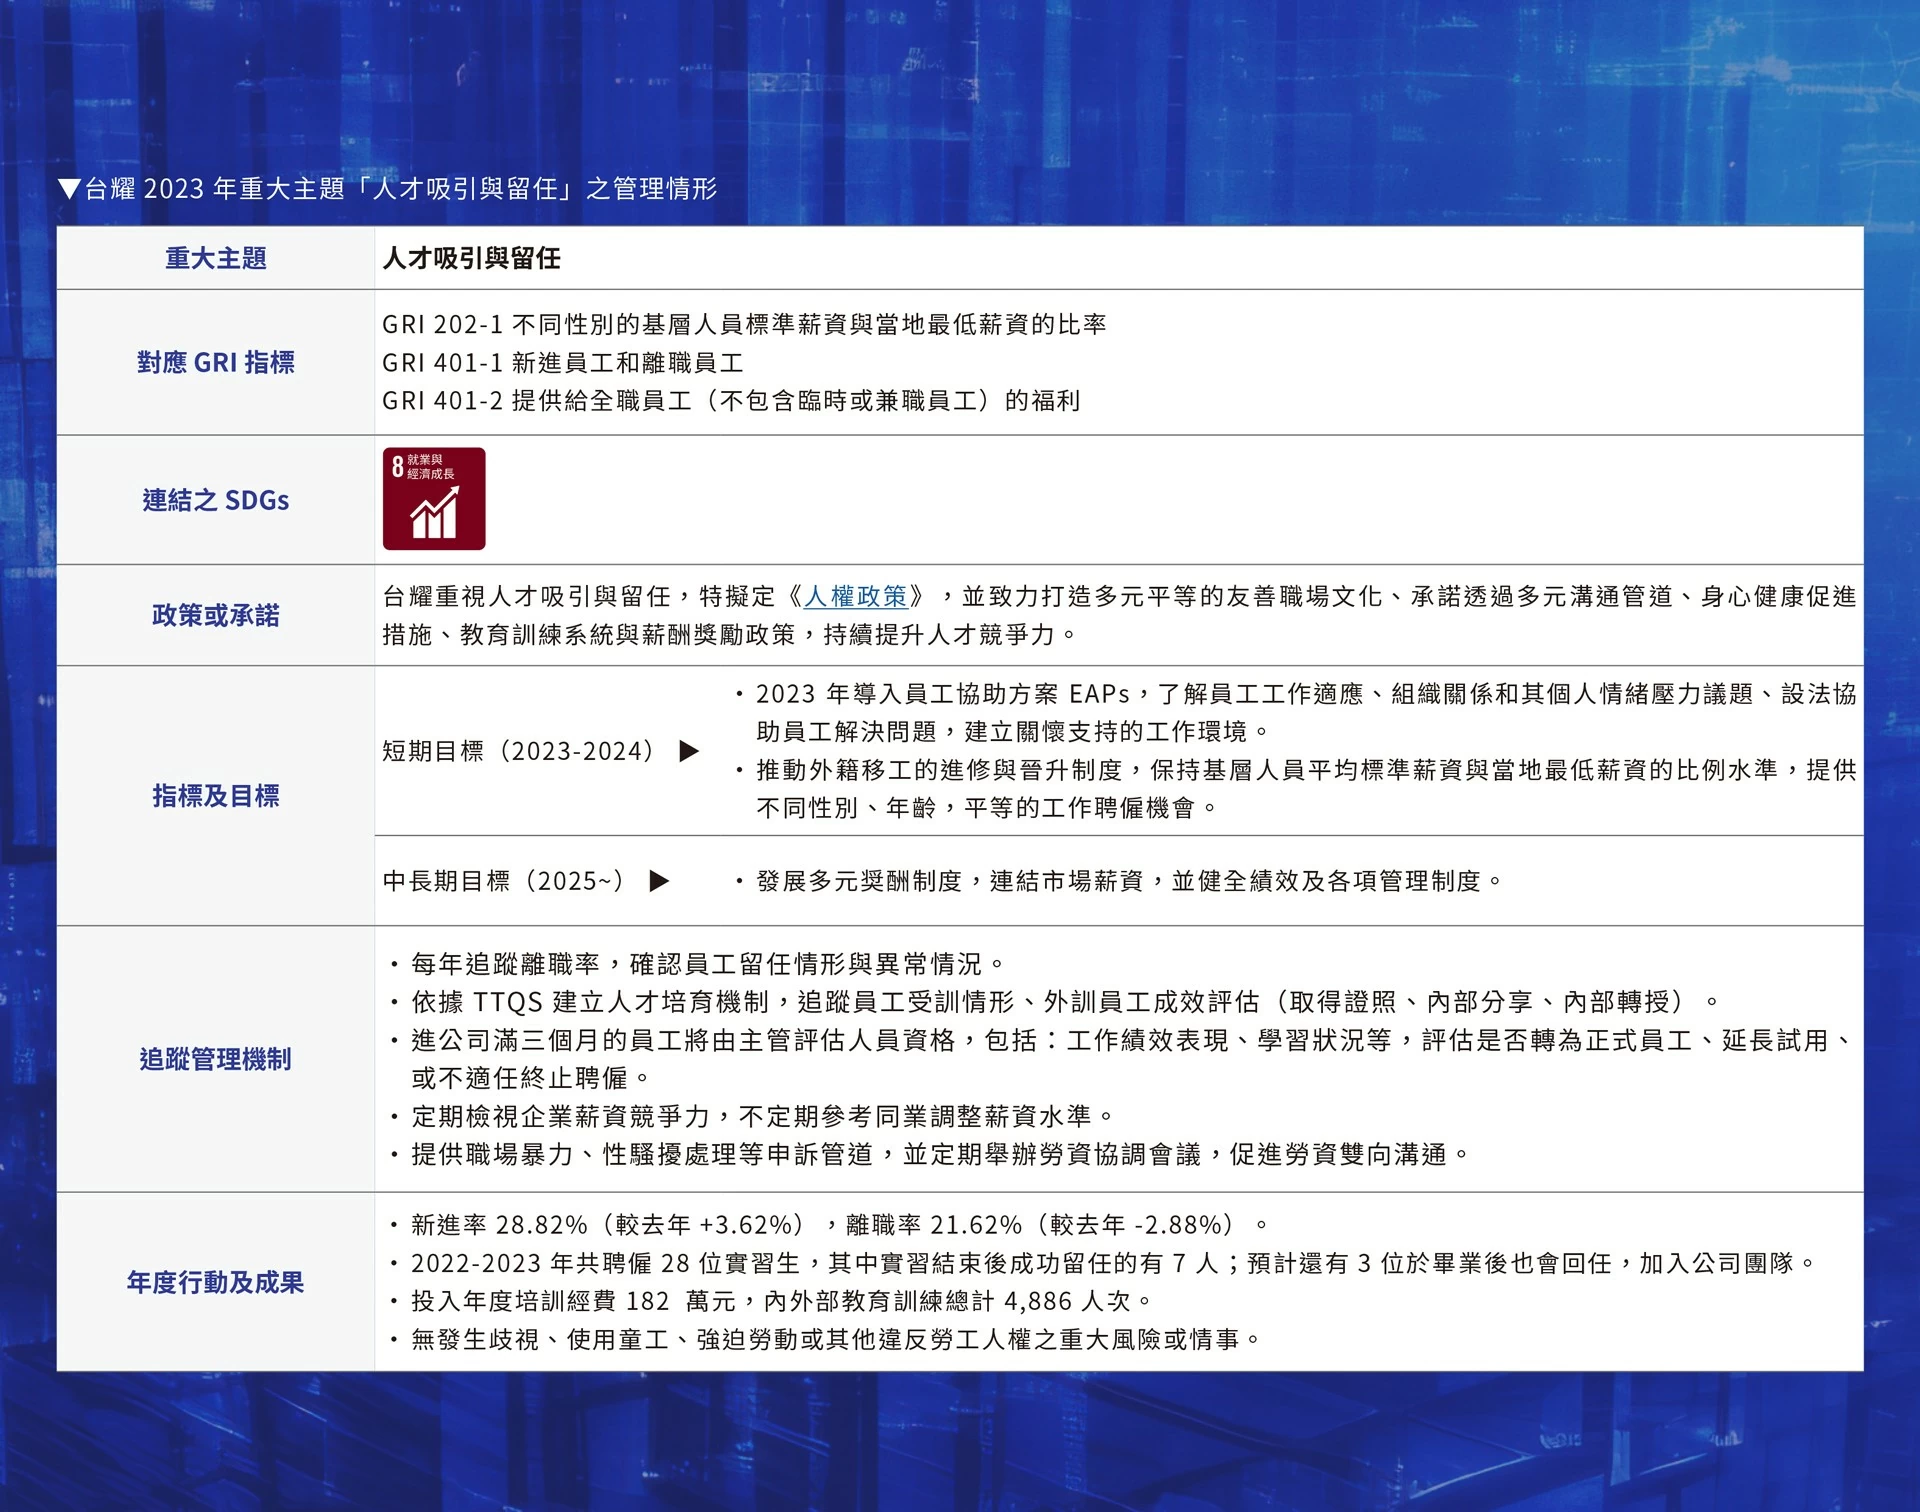
Task: Click the GRI 401-1 新進員工和離職員工 line
Action: point(562,362)
